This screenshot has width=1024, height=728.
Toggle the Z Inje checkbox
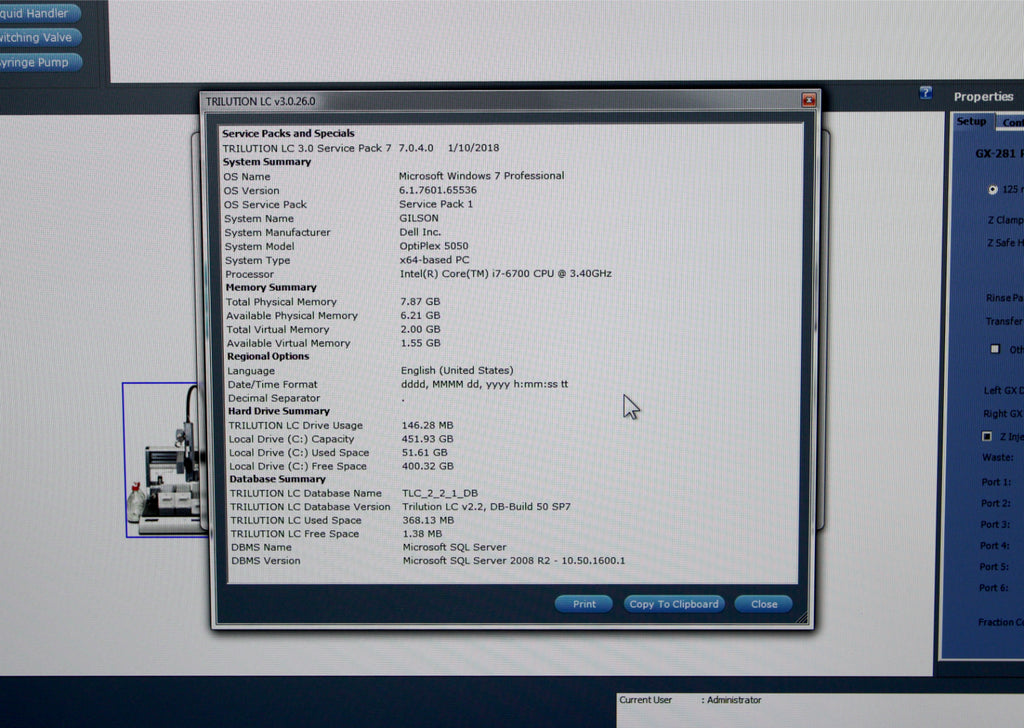tap(987, 435)
